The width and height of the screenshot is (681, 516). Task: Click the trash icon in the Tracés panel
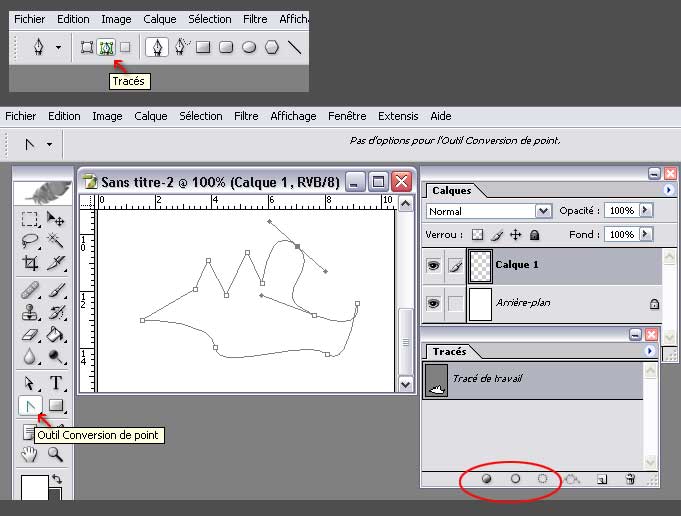(630, 479)
